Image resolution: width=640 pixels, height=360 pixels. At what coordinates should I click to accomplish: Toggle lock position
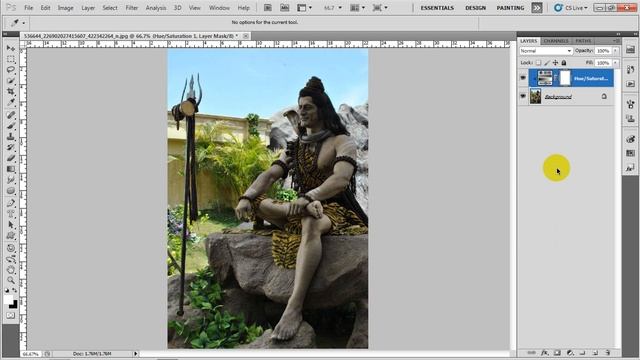(x=555, y=63)
